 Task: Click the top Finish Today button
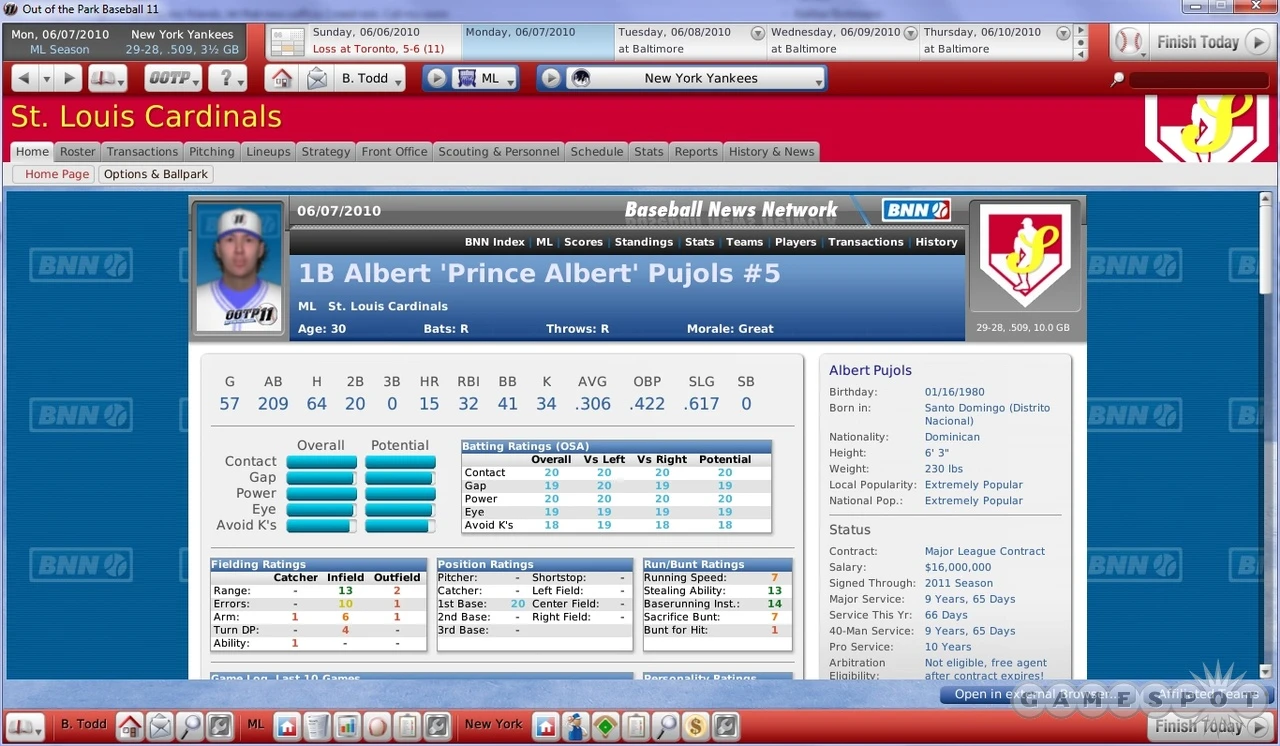[1212, 42]
